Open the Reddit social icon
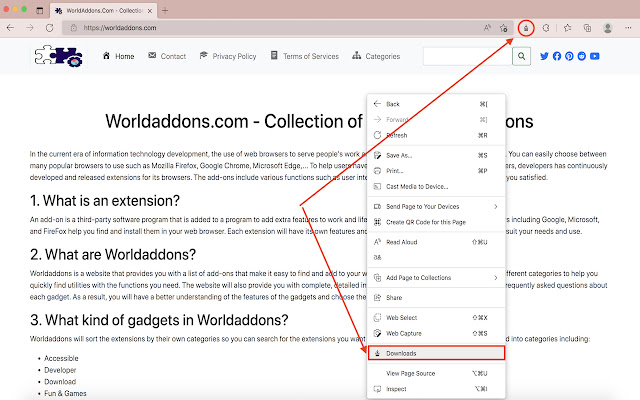 pyautogui.click(x=582, y=56)
